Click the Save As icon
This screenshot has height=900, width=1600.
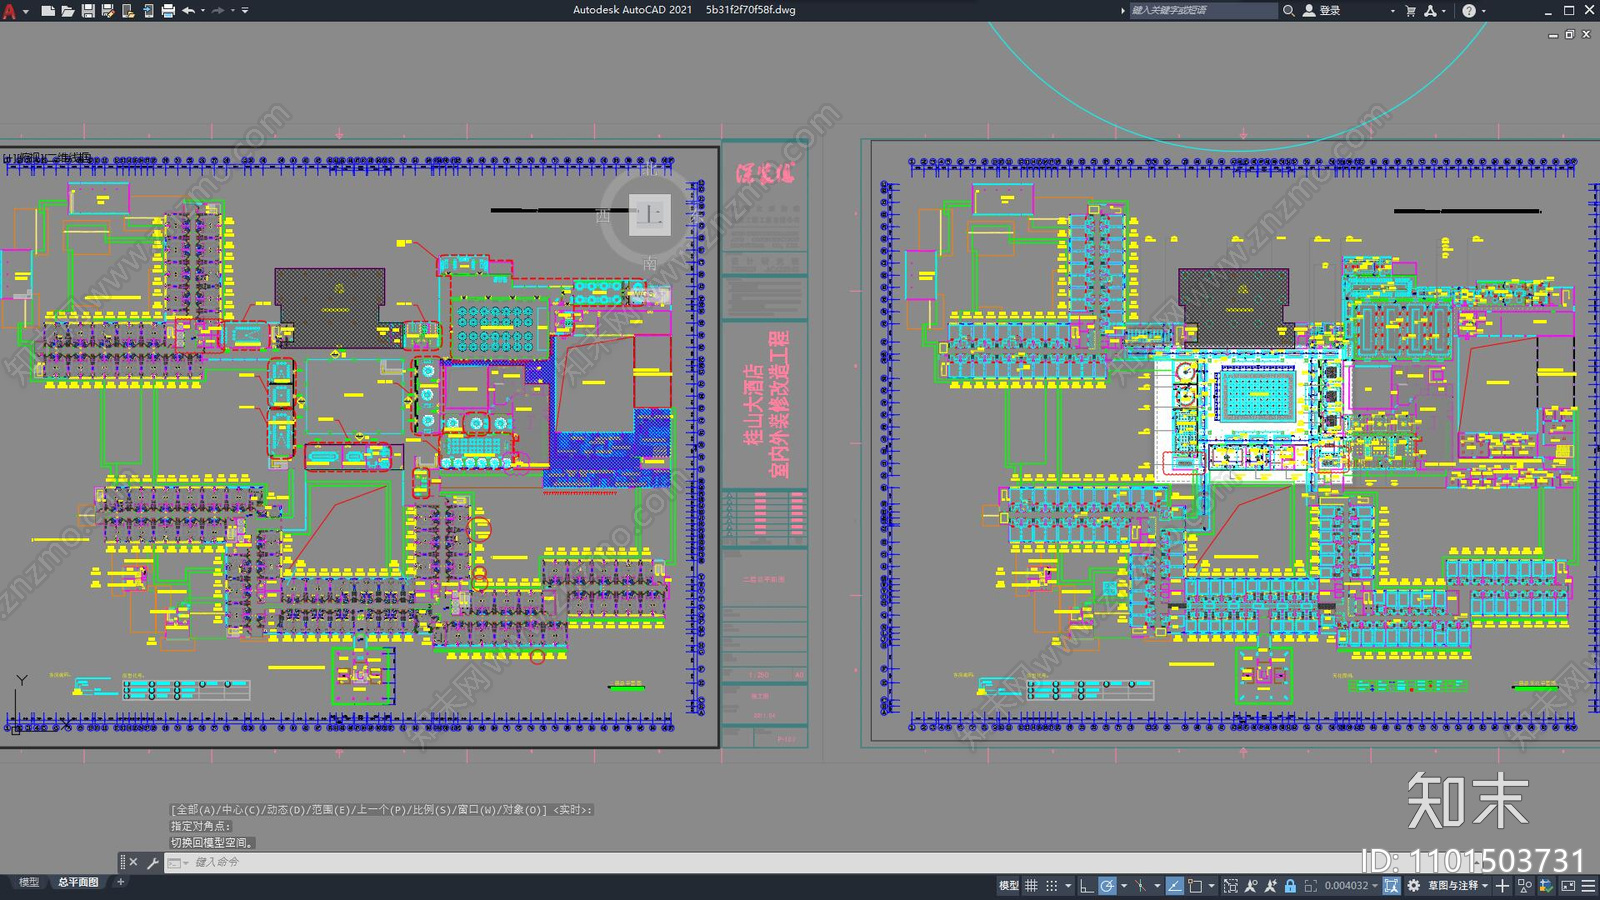107,10
